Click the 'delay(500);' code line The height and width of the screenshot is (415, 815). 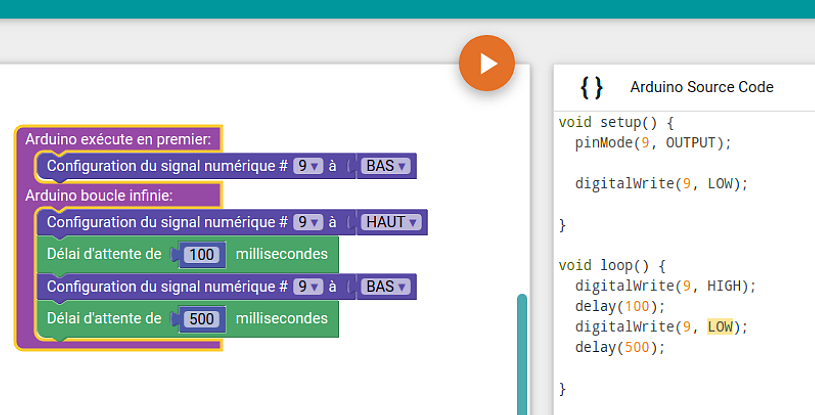[620, 347]
